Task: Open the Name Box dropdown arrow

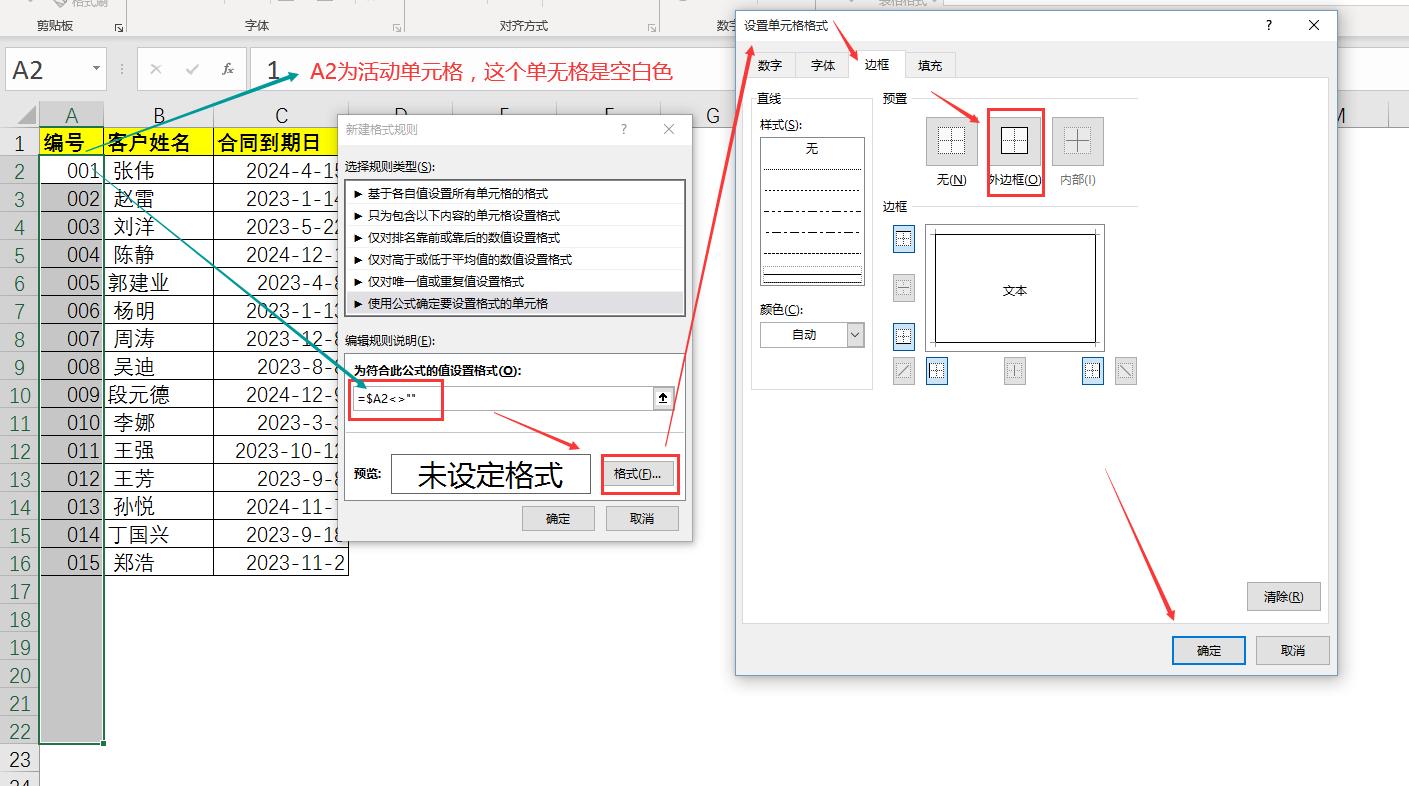Action: (x=96, y=69)
